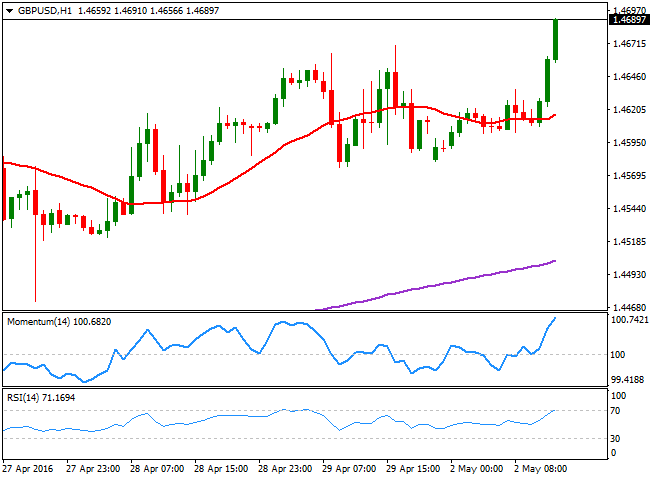
Task: Select the current price tag 1.46897
Action: pos(629,19)
